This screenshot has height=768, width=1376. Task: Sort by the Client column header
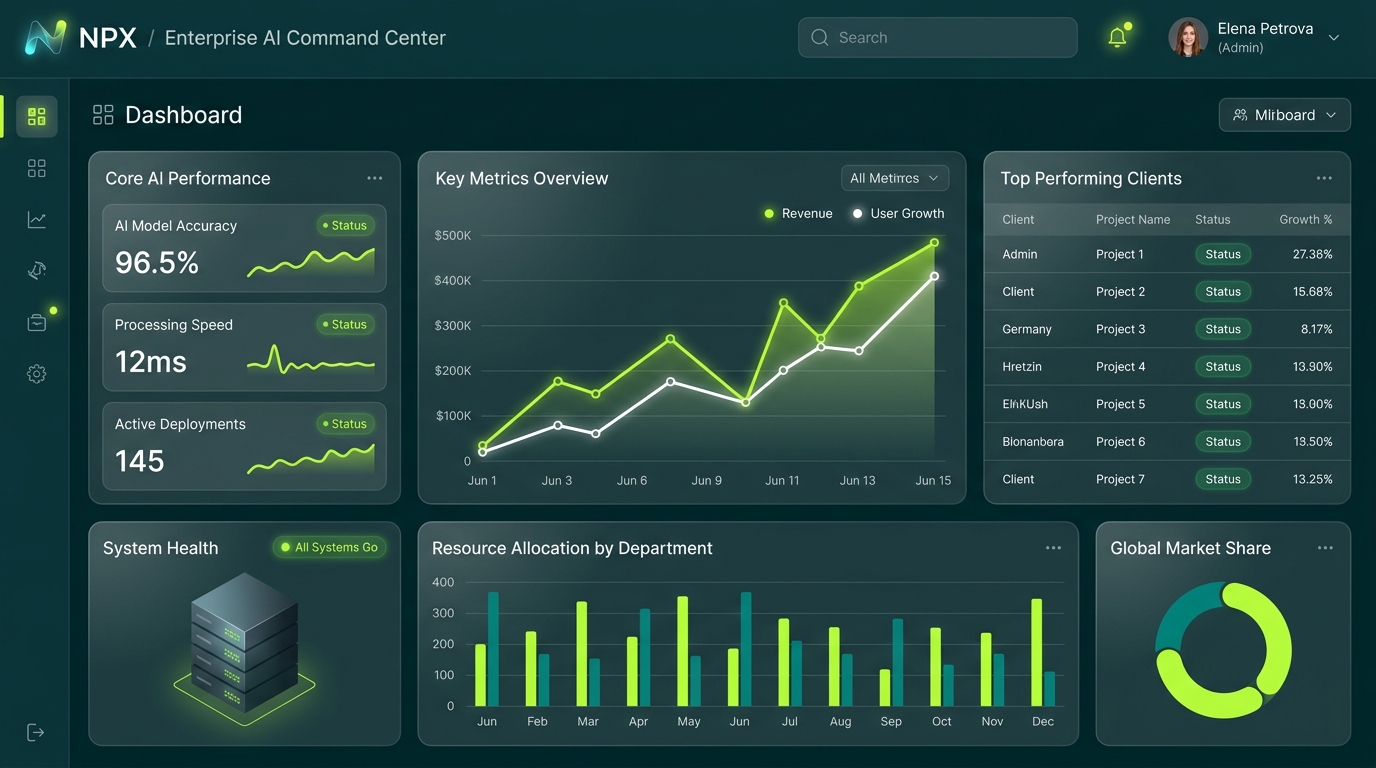pos(1018,219)
